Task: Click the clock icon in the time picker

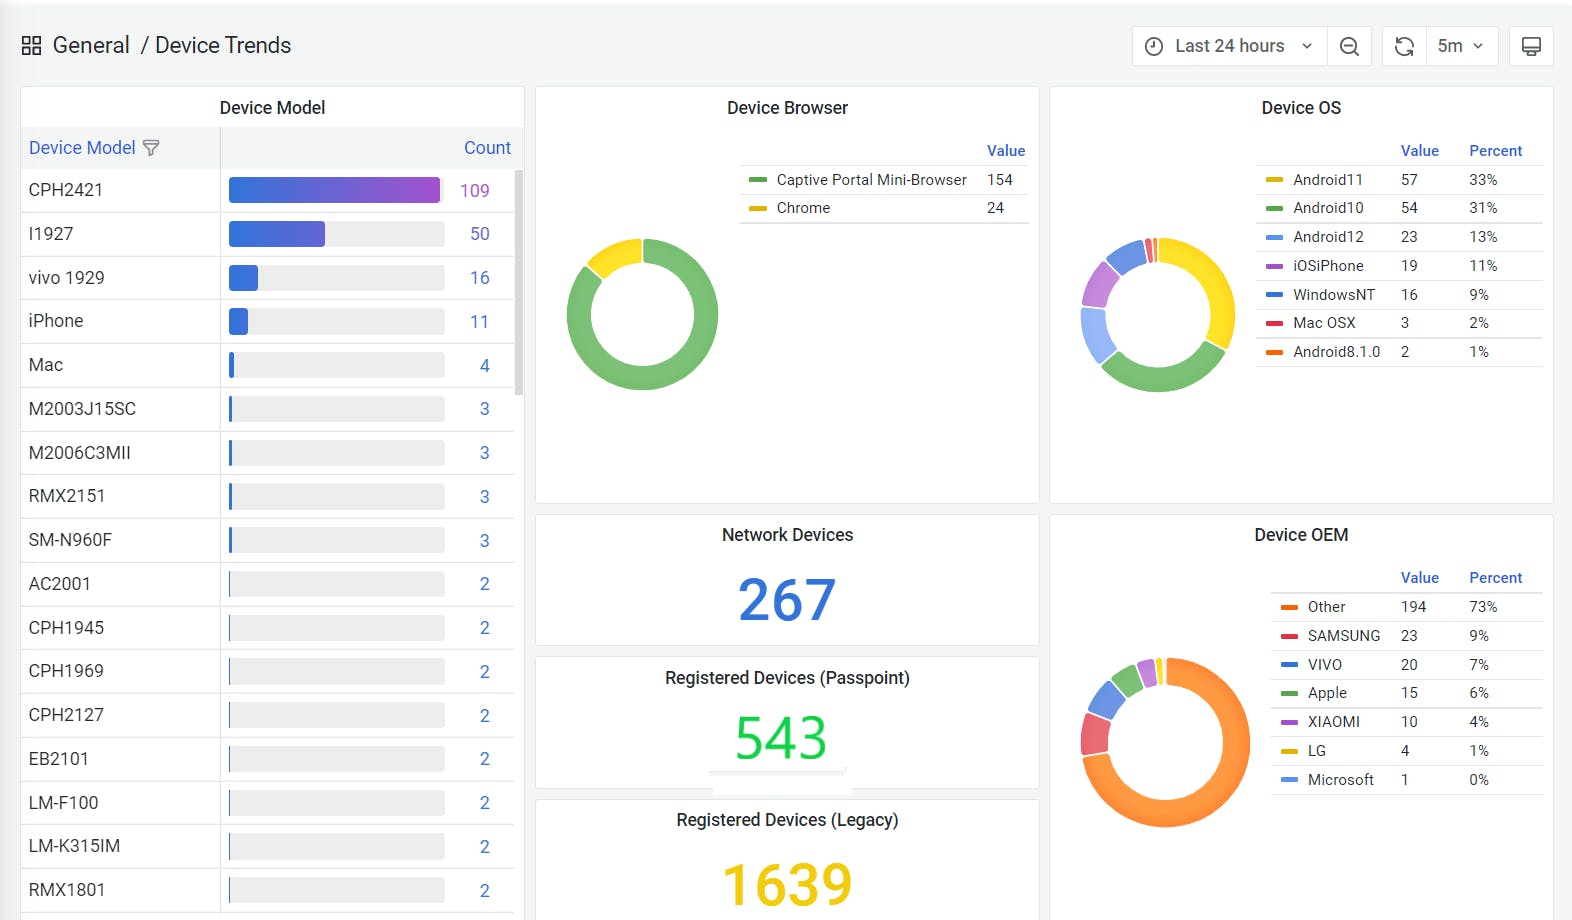Action: click(1154, 46)
